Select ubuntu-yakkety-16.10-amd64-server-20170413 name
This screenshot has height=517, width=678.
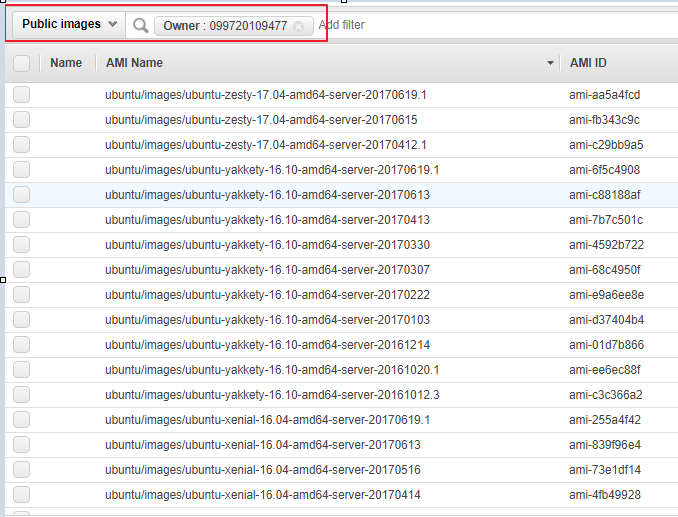click(268, 220)
